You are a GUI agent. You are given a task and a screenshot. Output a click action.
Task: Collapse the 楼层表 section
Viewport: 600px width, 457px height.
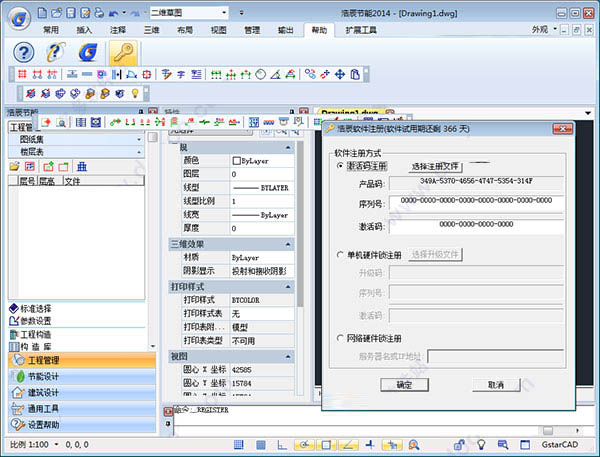tap(139, 152)
